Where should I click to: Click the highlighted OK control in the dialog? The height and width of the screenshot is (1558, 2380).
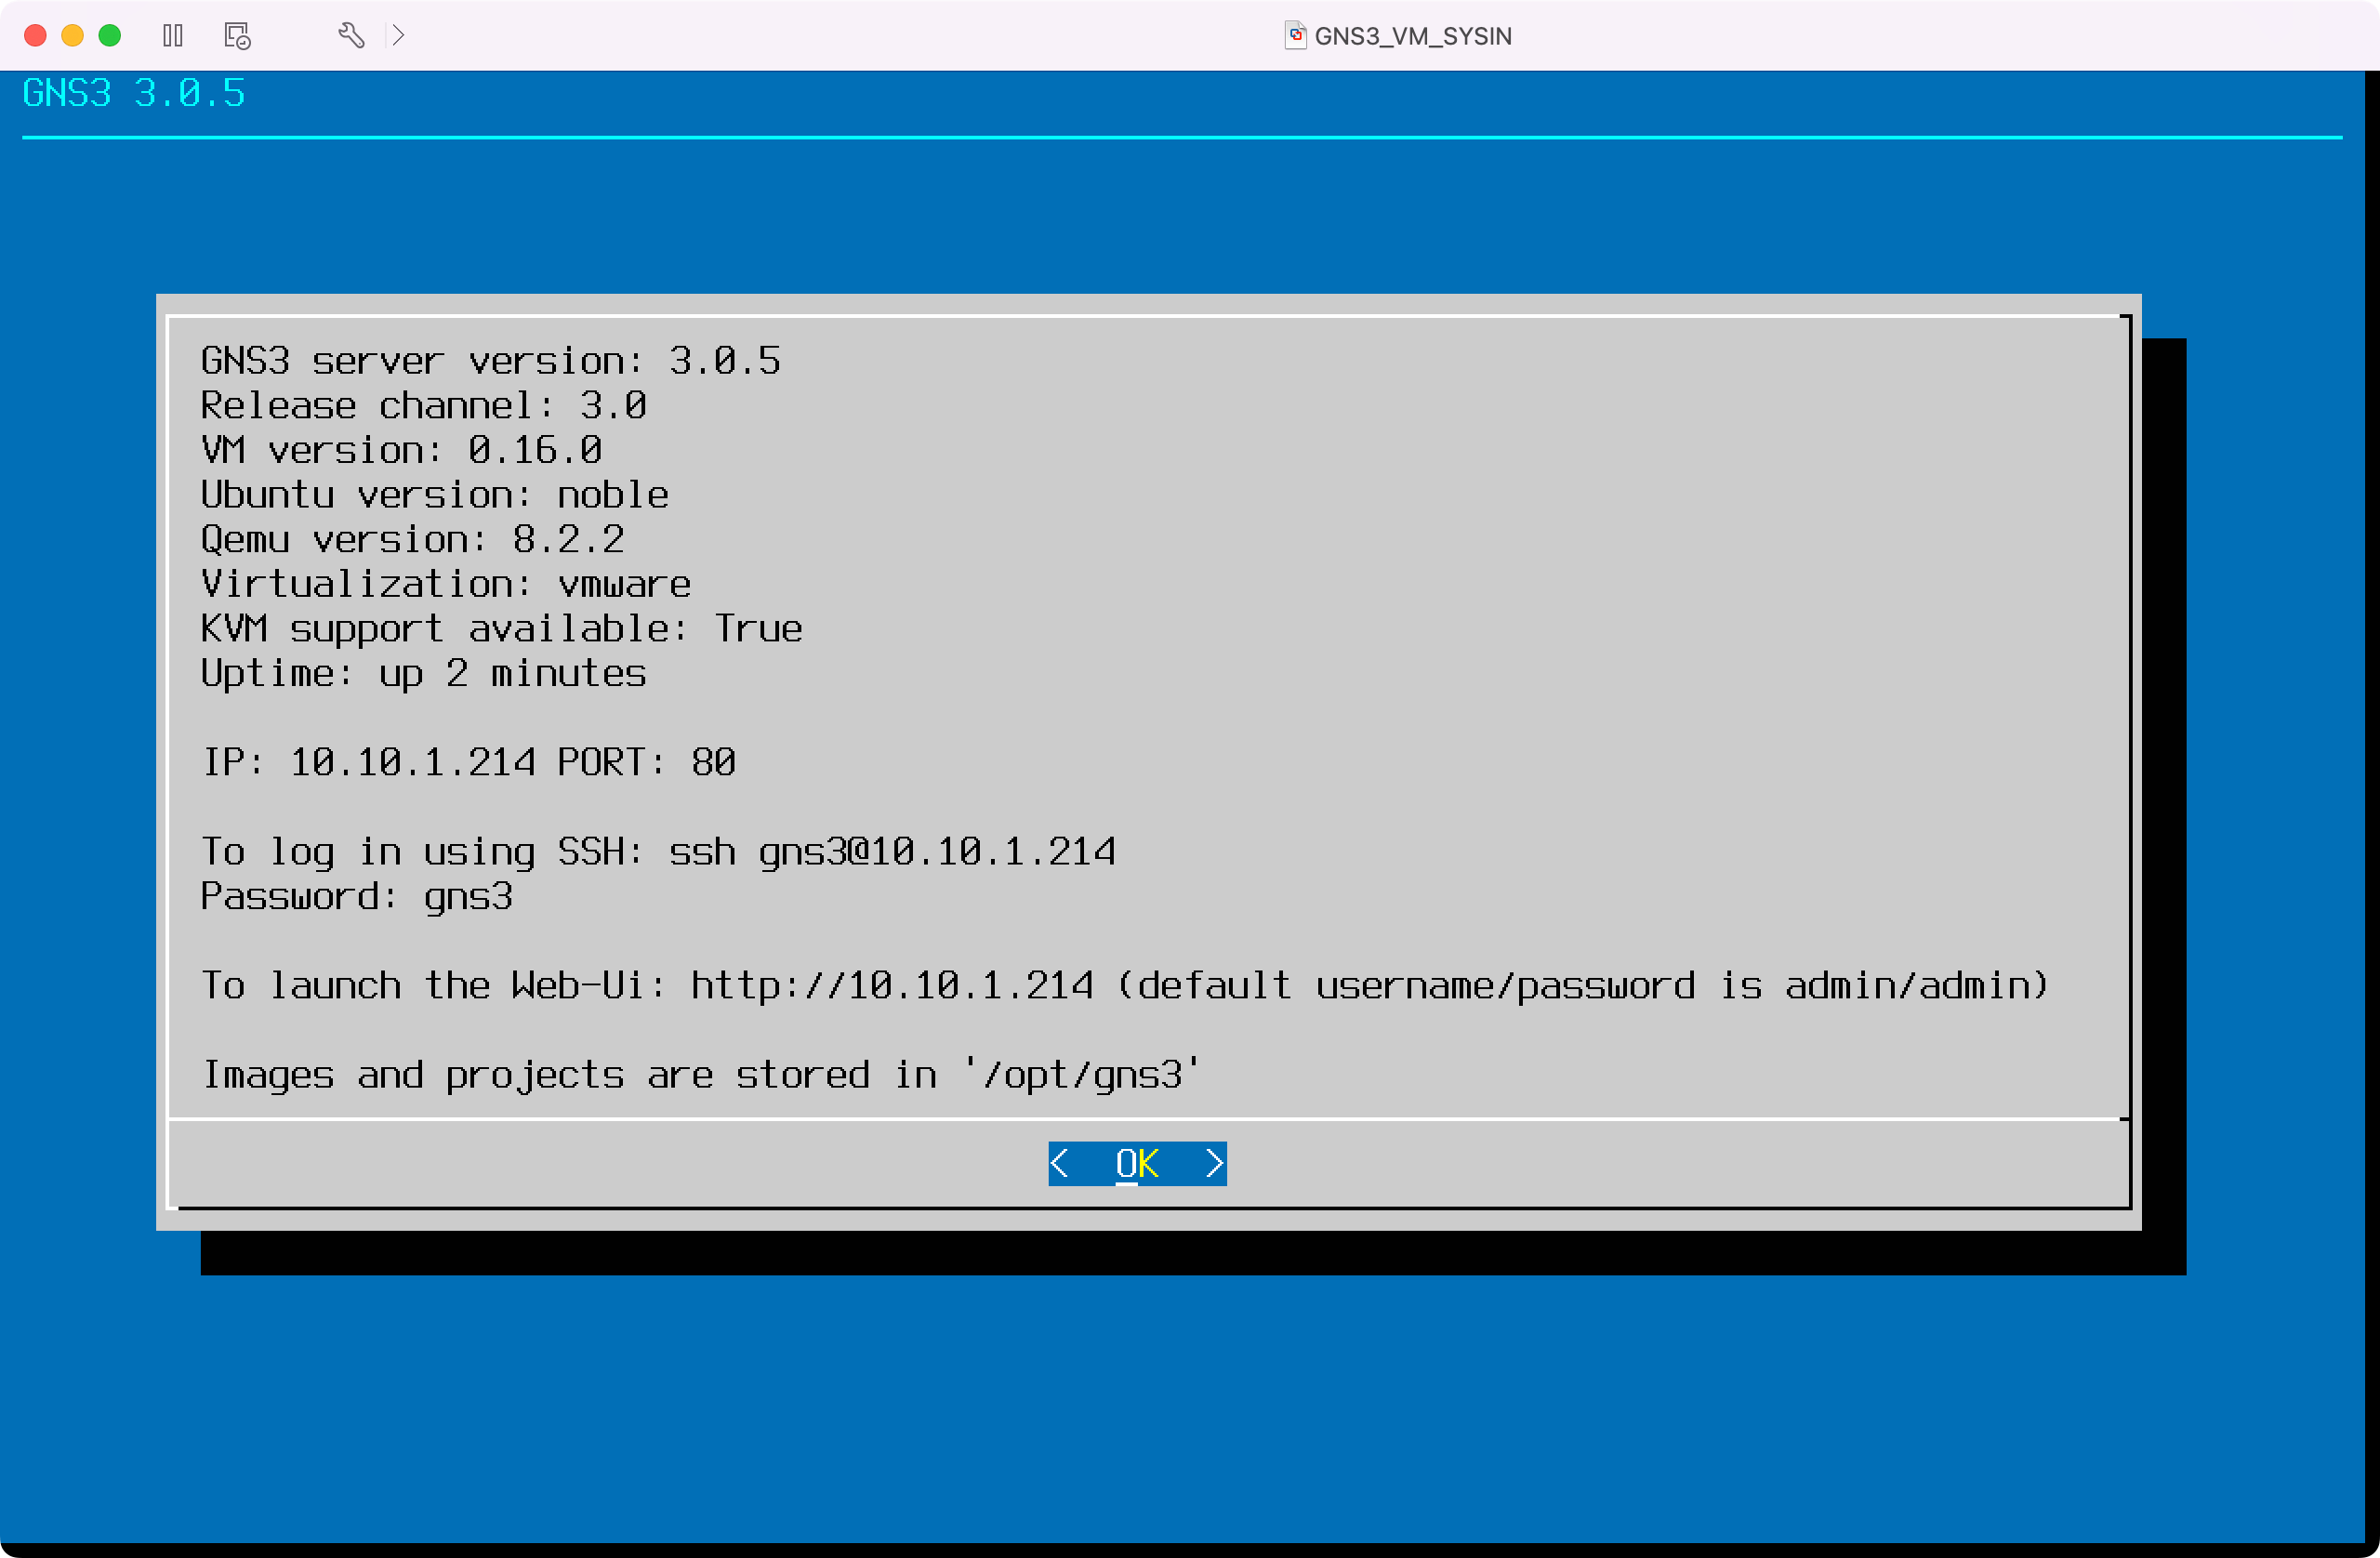[1137, 1163]
